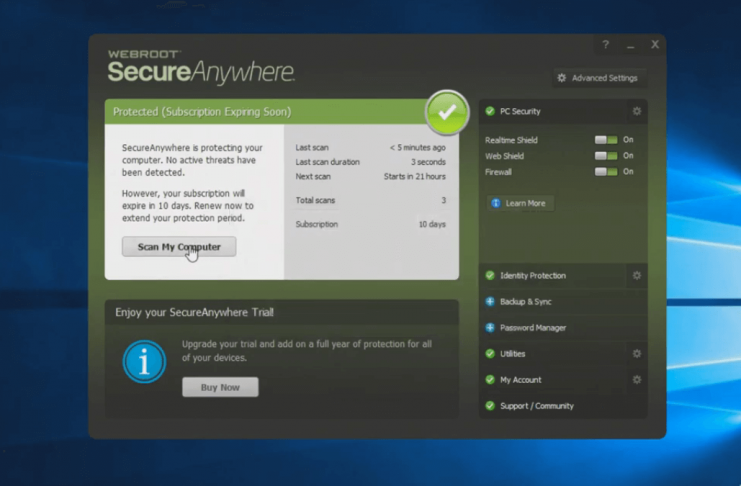Click the Webroot SecureAnywhere logo
Viewport: 741px width, 486px height.
(x=201, y=67)
